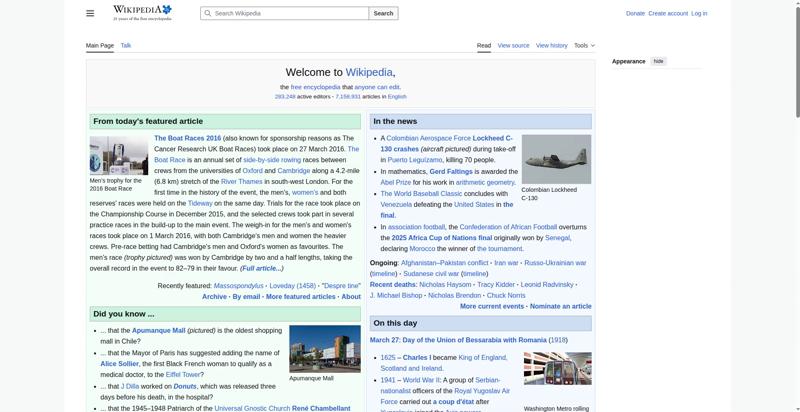Viewport: 800px width, 412px height.
Task: Open the Men's trophy thumbnail image
Action: [x=118, y=156]
